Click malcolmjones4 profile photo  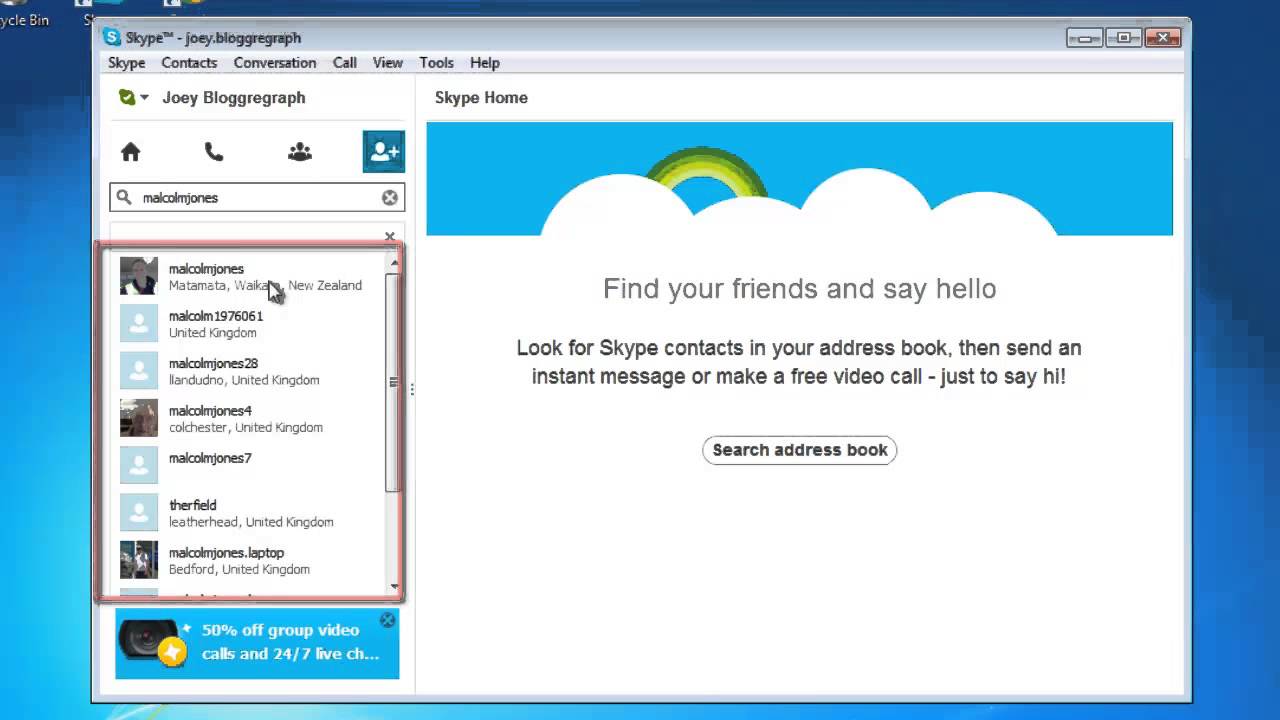139,418
